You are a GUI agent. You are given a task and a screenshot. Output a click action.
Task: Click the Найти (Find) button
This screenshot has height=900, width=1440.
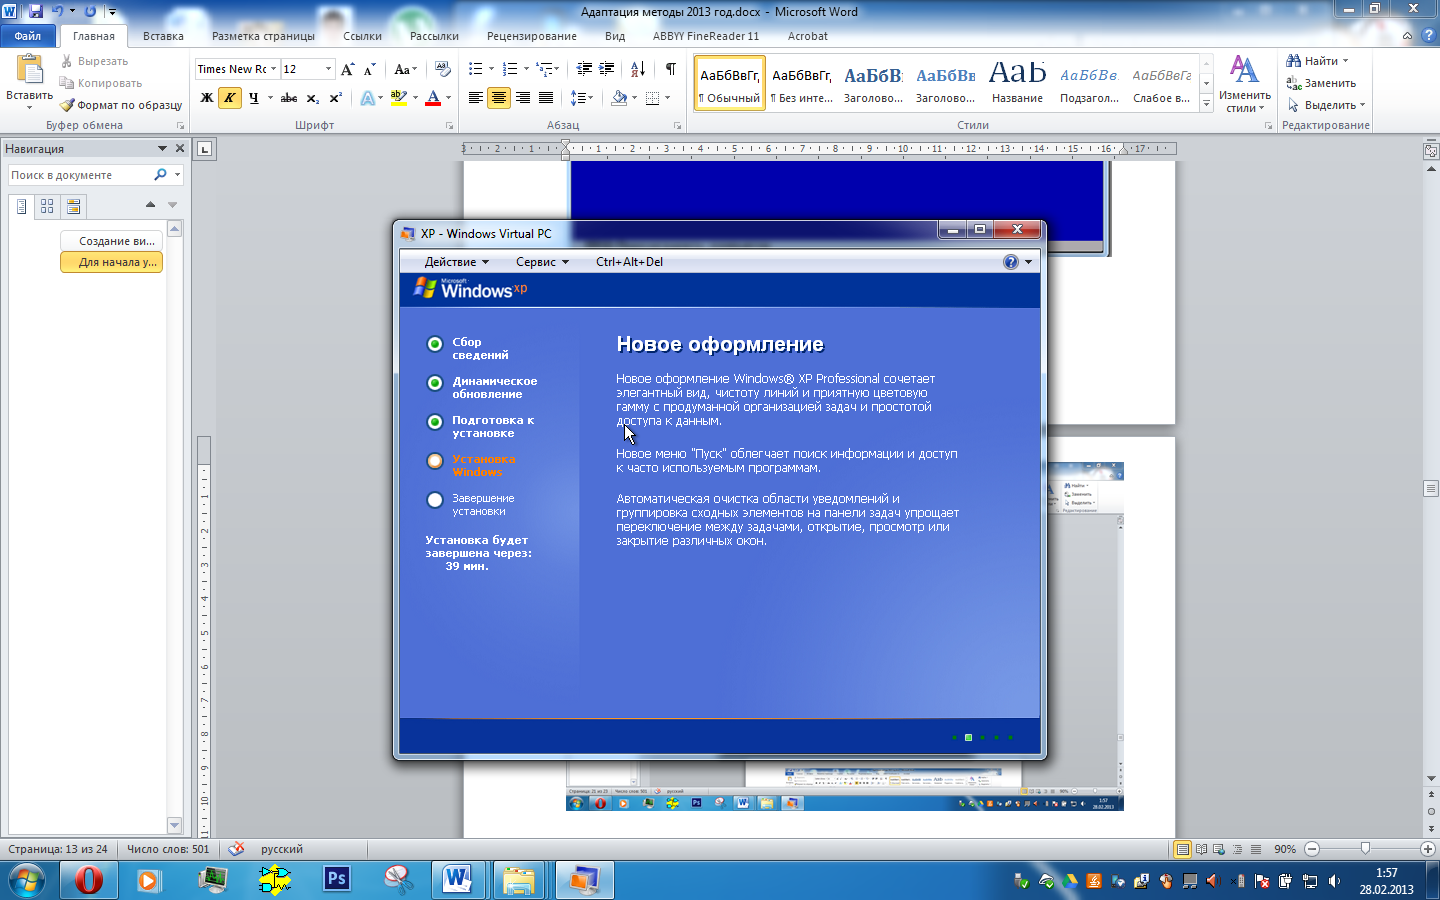(1318, 61)
